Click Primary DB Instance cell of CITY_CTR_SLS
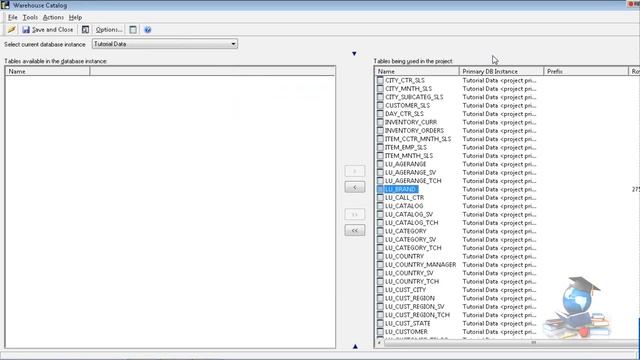640x360 pixels. [x=499, y=80]
